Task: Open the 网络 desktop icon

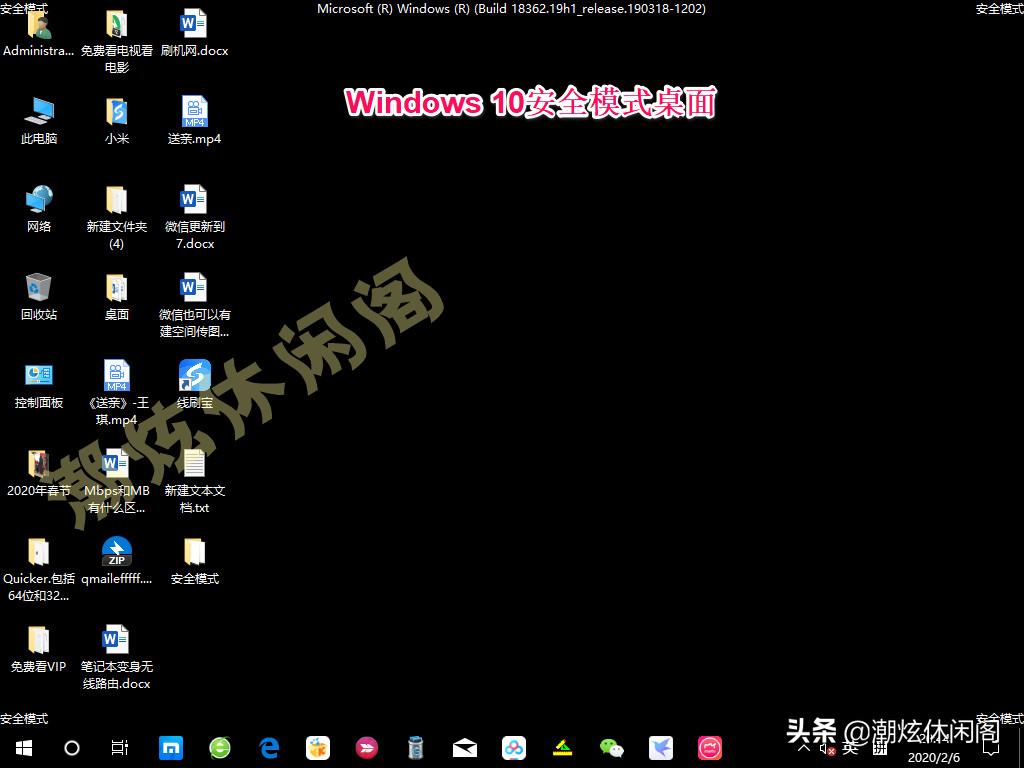Action: coord(38,205)
